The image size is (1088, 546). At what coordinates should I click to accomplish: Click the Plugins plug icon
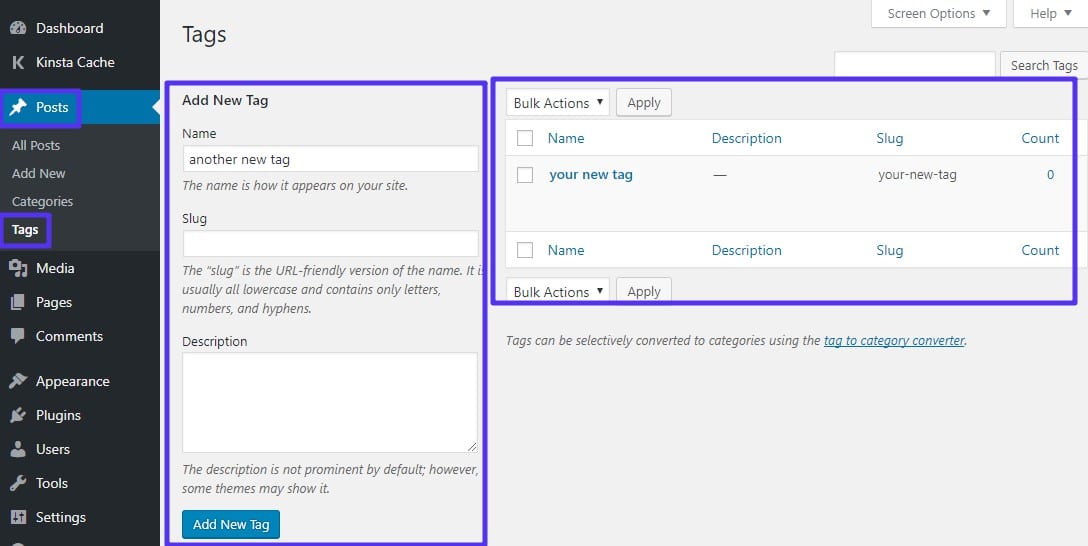click(x=18, y=415)
